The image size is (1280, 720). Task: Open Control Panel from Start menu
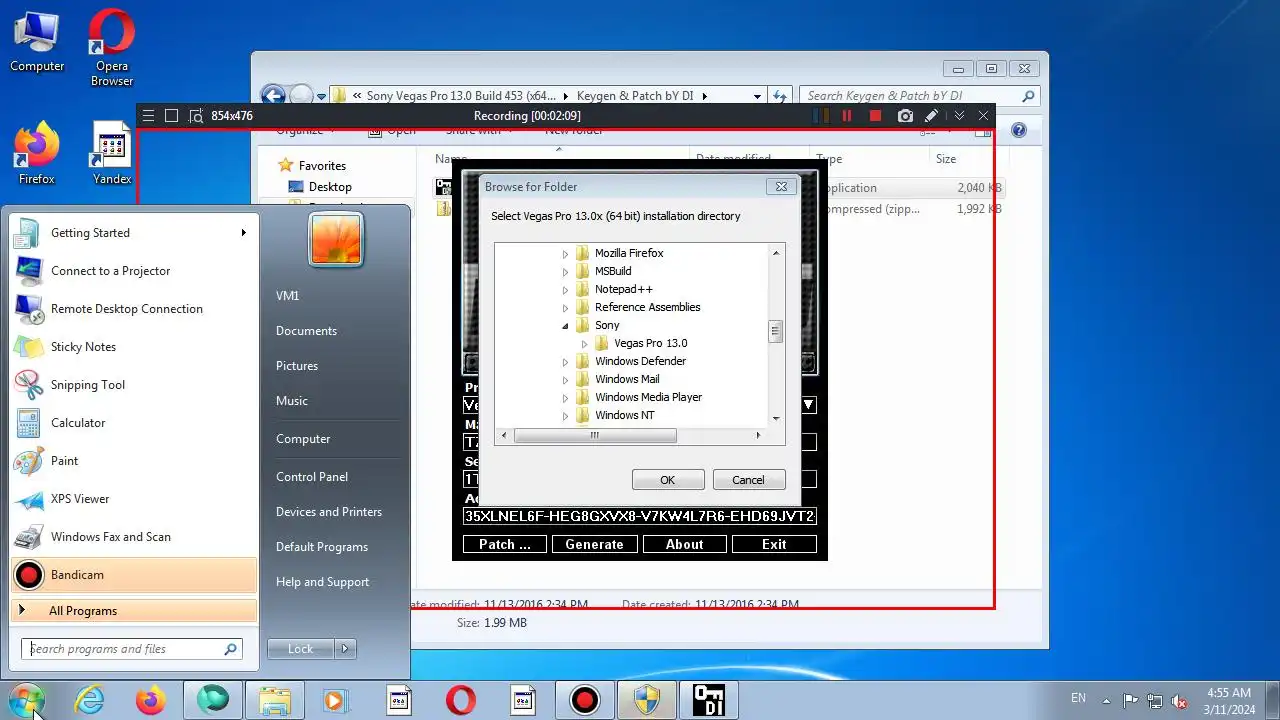(x=312, y=477)
